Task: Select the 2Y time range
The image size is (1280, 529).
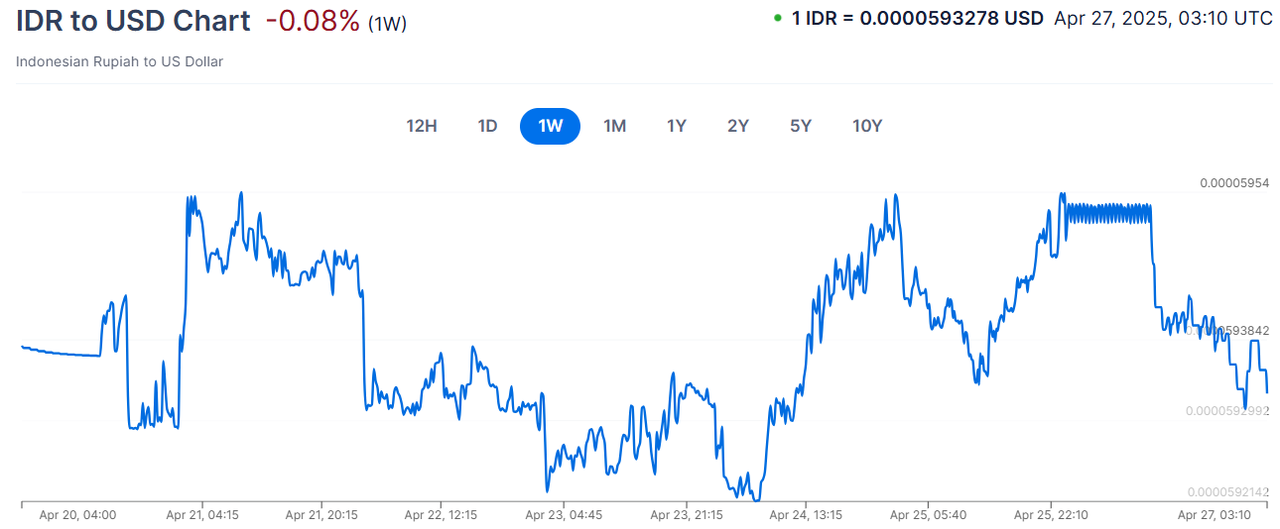Action: [738, 126]
